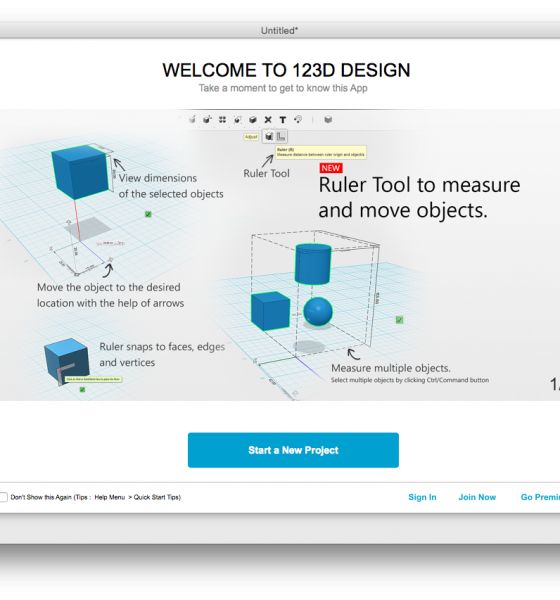
Task: Click the red NEW badge
Action: [331, 168]
